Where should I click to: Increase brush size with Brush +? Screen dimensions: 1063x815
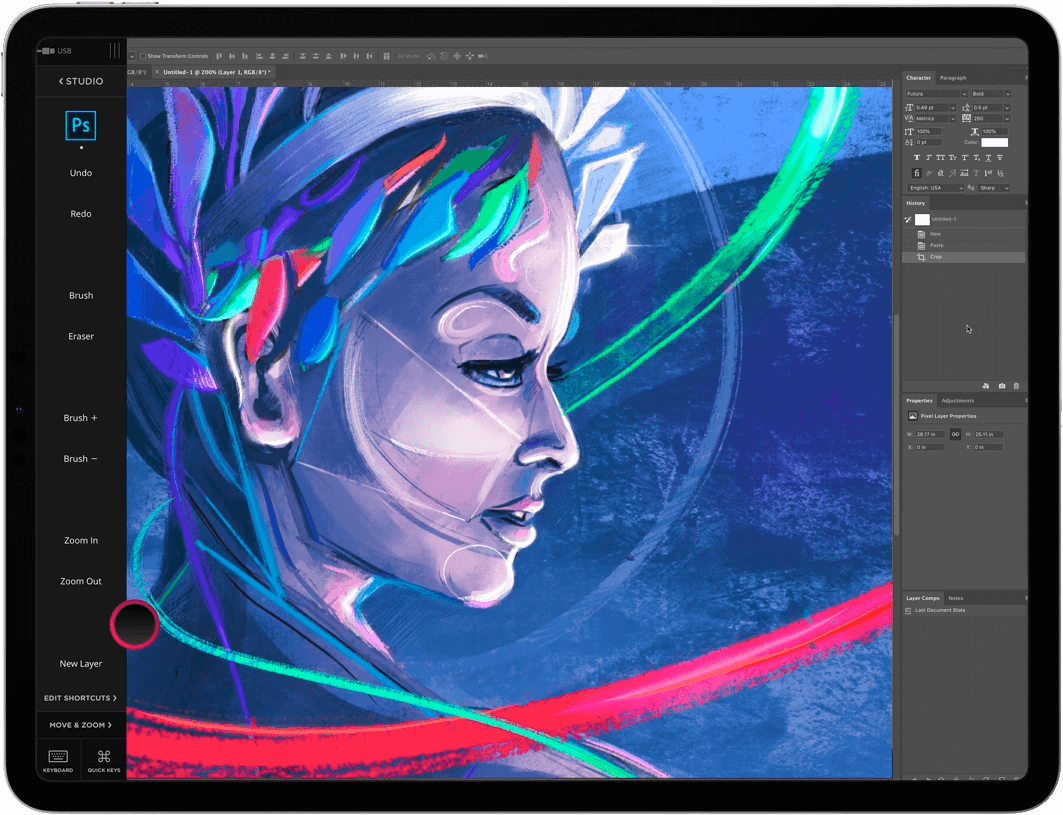click(81, 418)
